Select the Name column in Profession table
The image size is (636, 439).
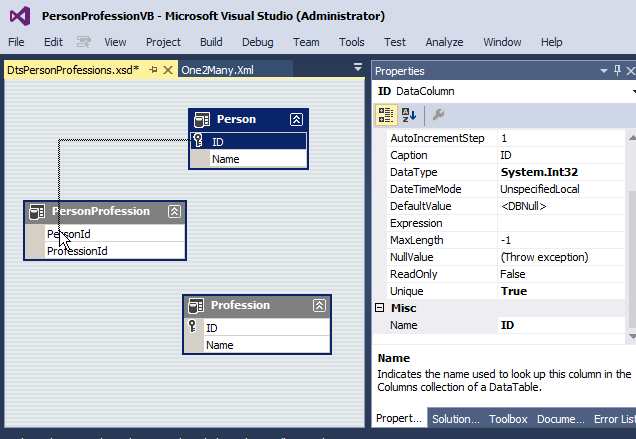tap(257, 345)
